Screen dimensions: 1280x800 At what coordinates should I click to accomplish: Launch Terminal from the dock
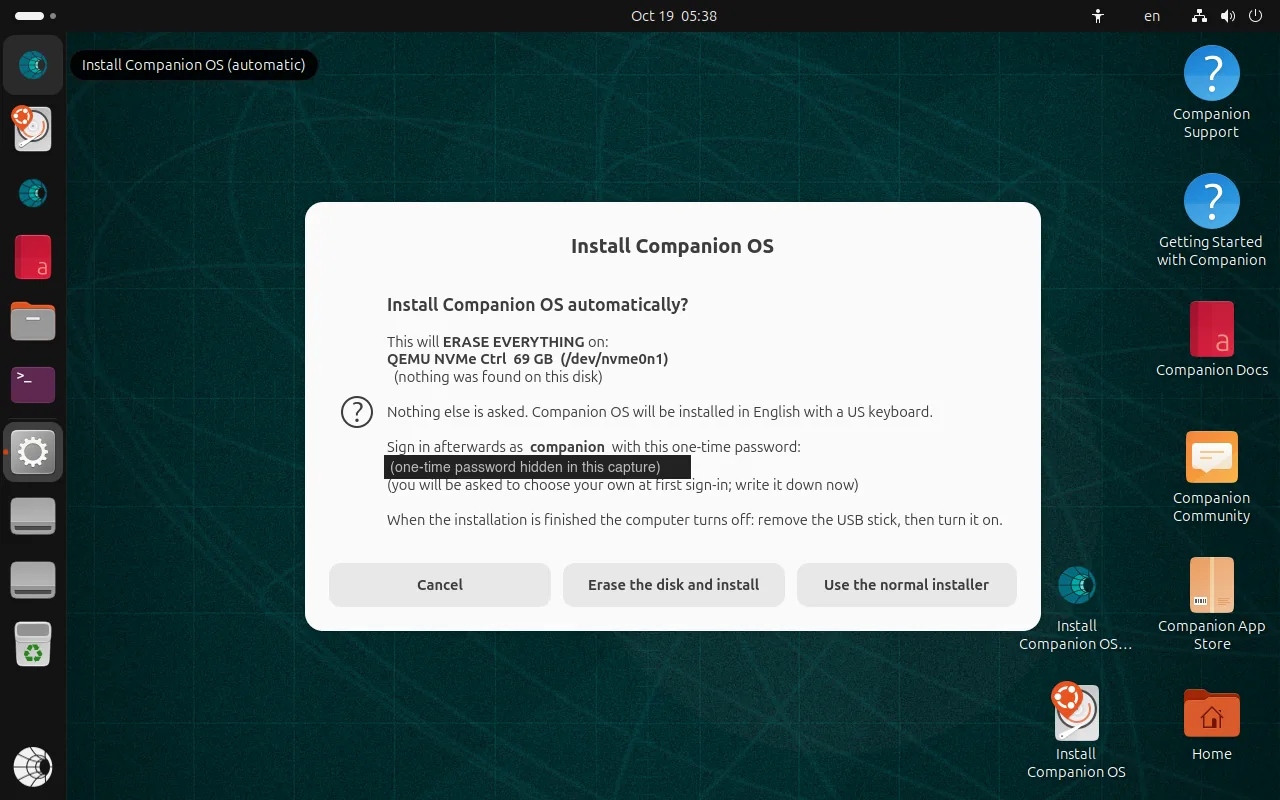pyautogui.click(x=33, y=385)
